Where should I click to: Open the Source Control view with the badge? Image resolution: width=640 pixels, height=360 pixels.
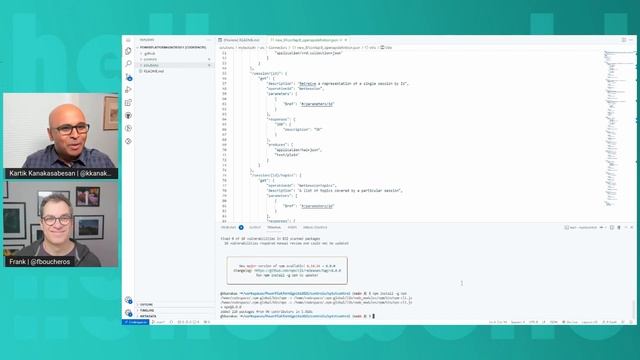tap(128, 77)
